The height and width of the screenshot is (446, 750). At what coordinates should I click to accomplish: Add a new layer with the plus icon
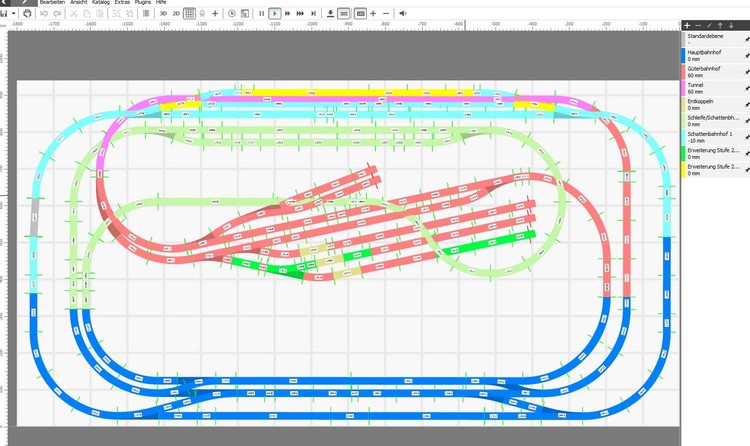(687, 25)
